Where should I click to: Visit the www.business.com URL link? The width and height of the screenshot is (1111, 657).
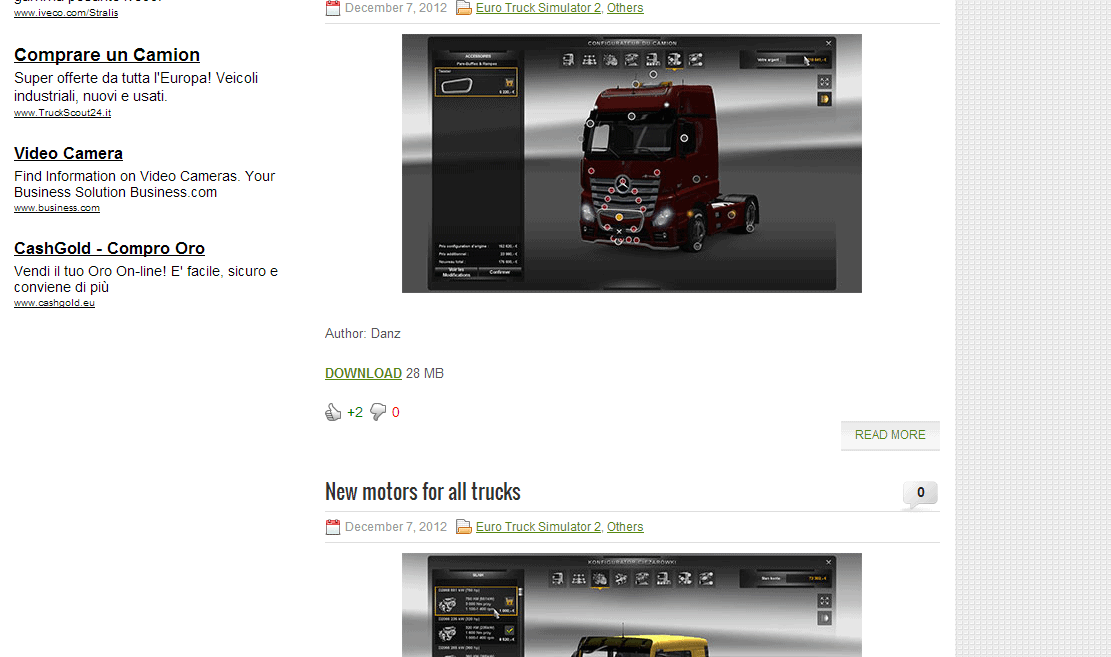click(x=57, y=208)
